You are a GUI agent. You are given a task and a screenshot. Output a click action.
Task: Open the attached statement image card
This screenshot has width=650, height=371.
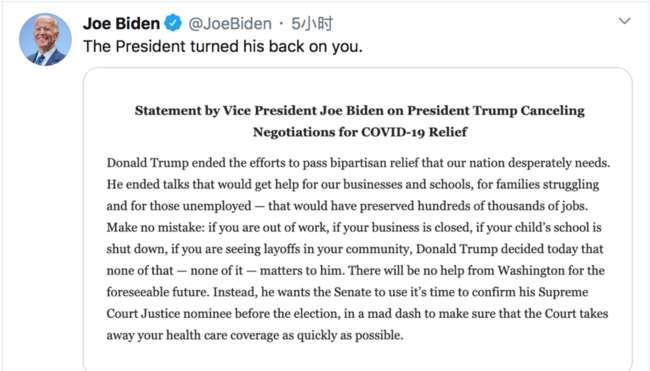358,219
